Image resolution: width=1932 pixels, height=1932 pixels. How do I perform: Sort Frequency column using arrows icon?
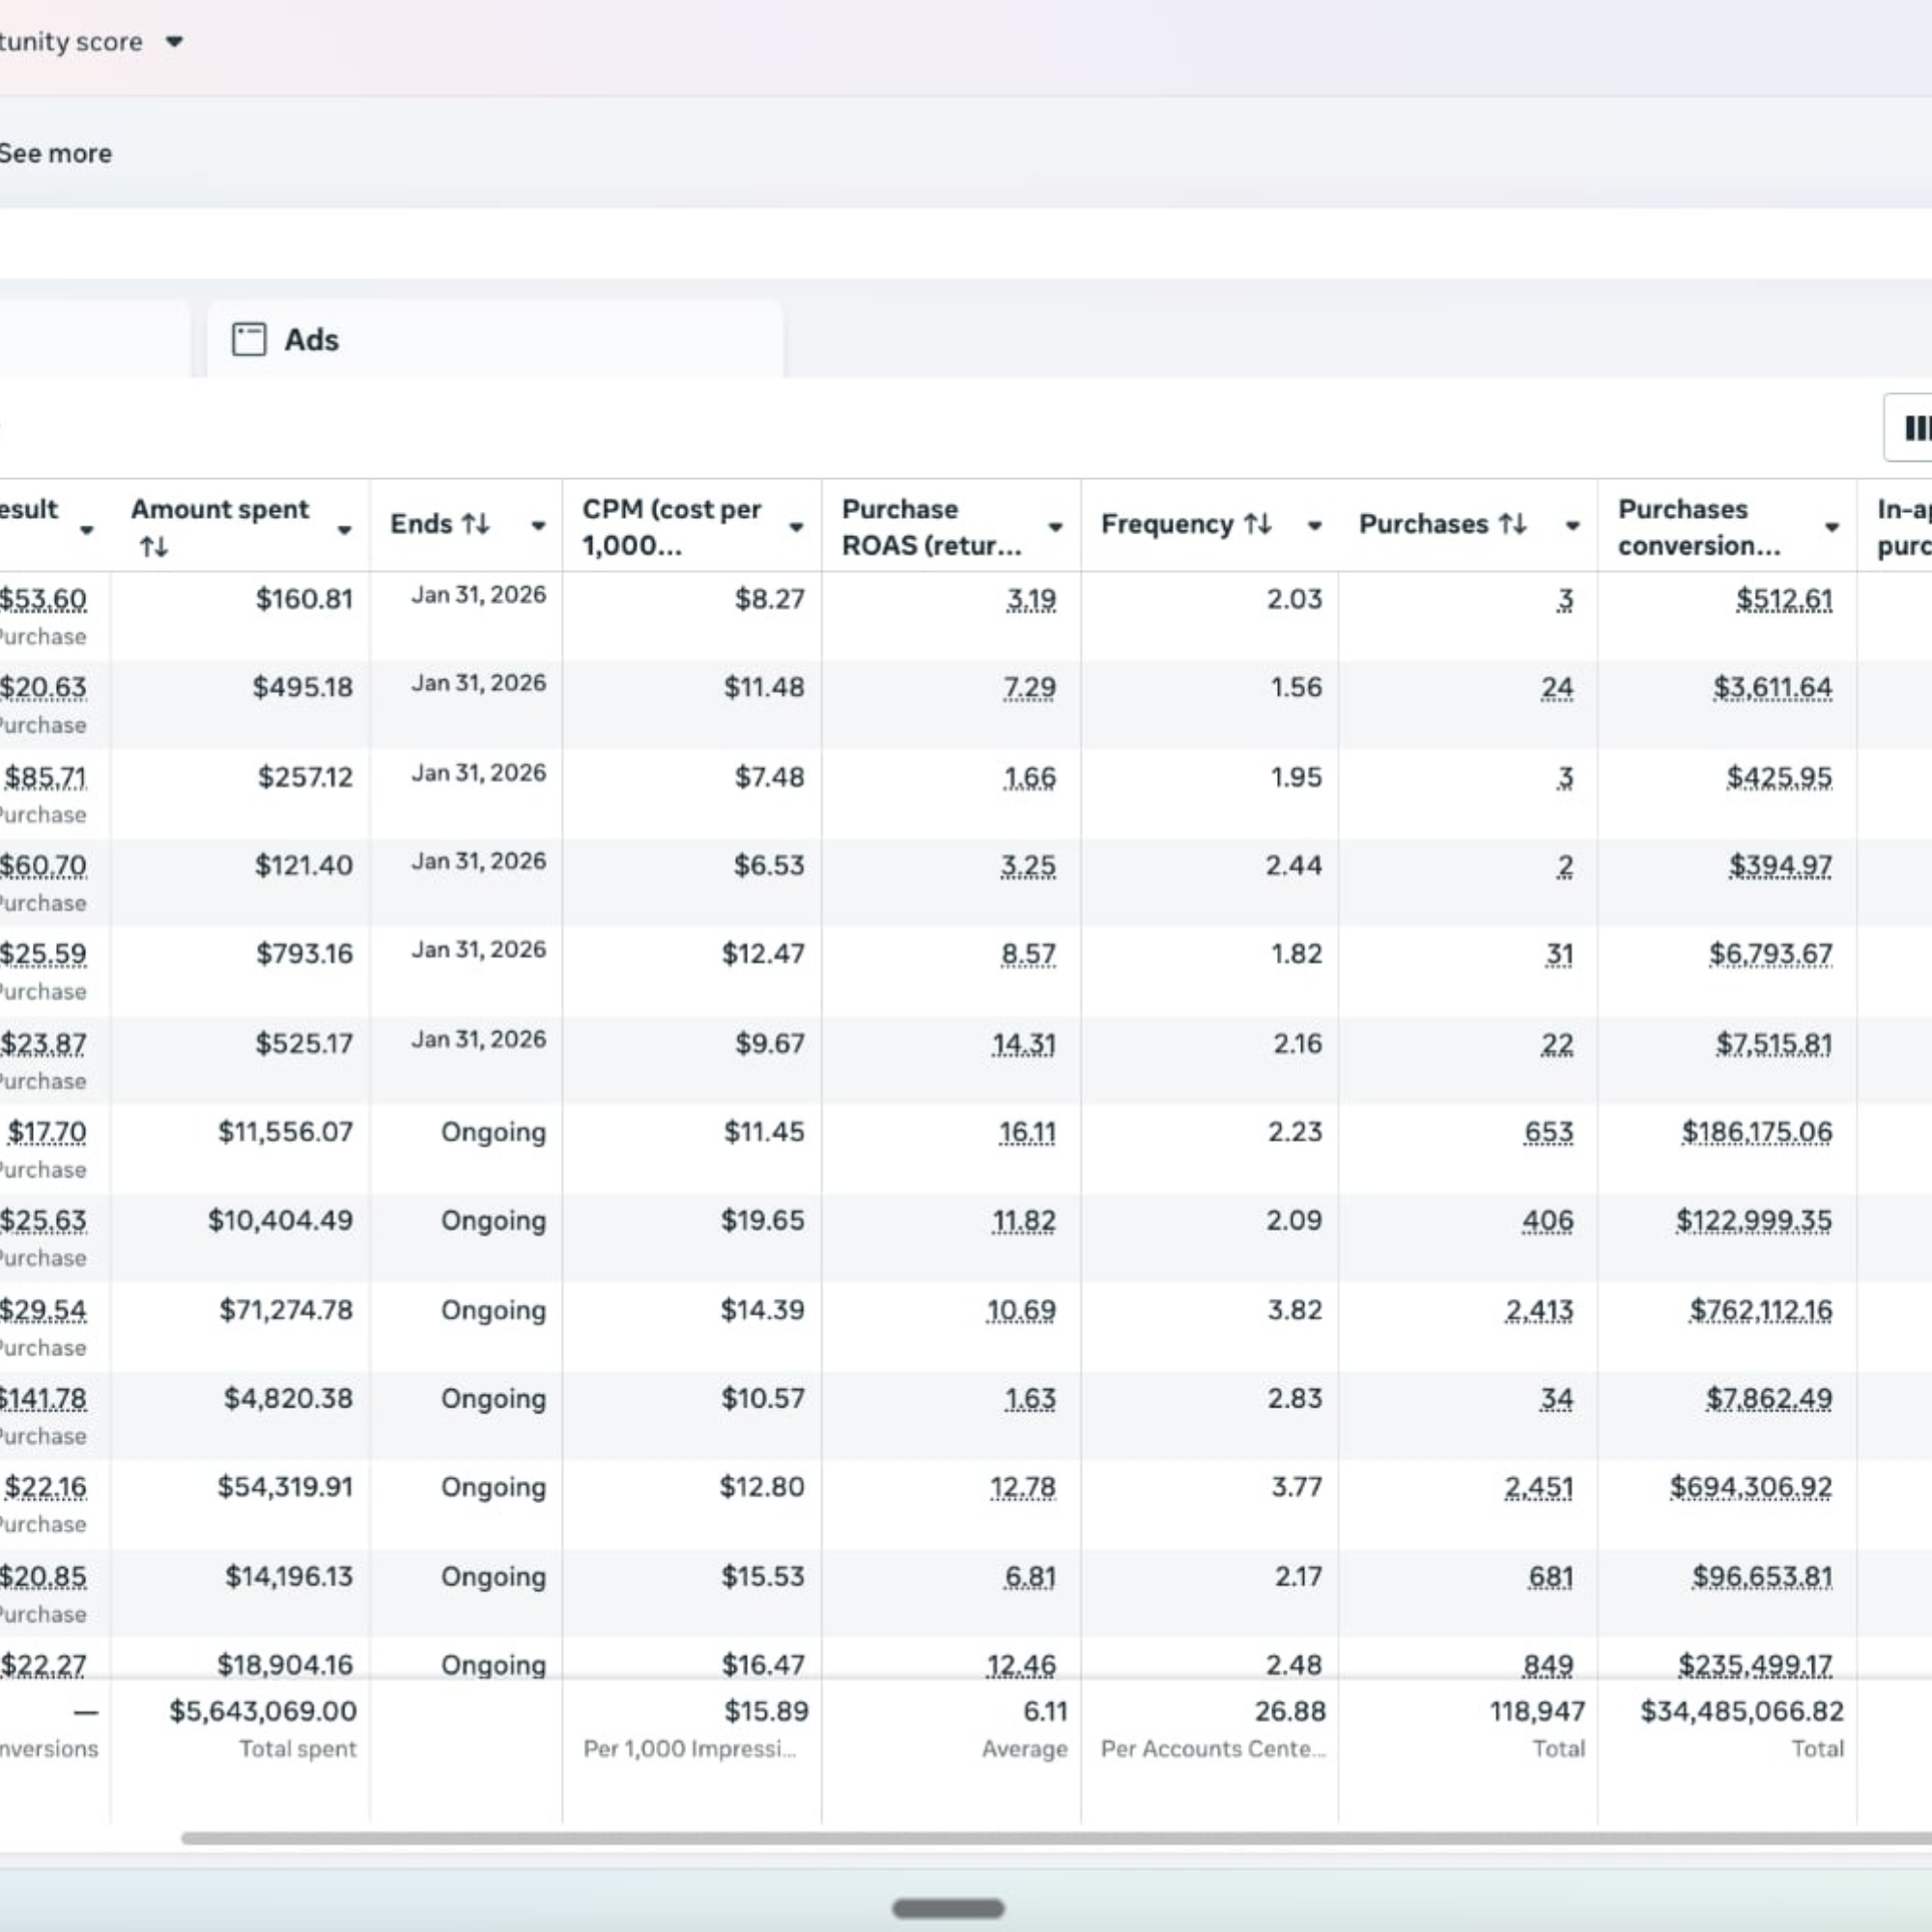[1257, 524]
